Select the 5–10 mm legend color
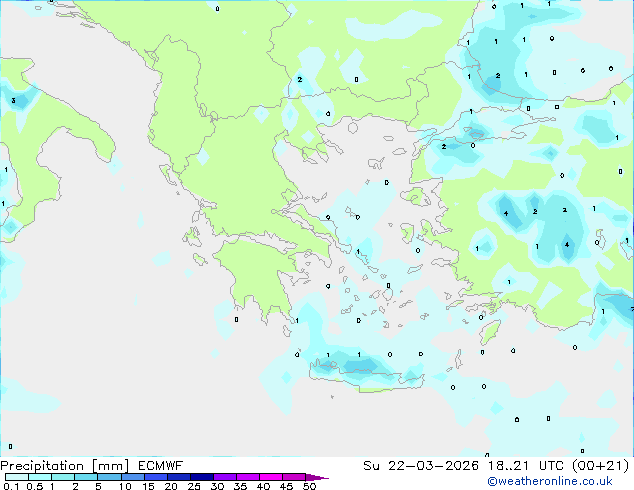The height and width of the screenshot is (490, 634). (109, 477)
